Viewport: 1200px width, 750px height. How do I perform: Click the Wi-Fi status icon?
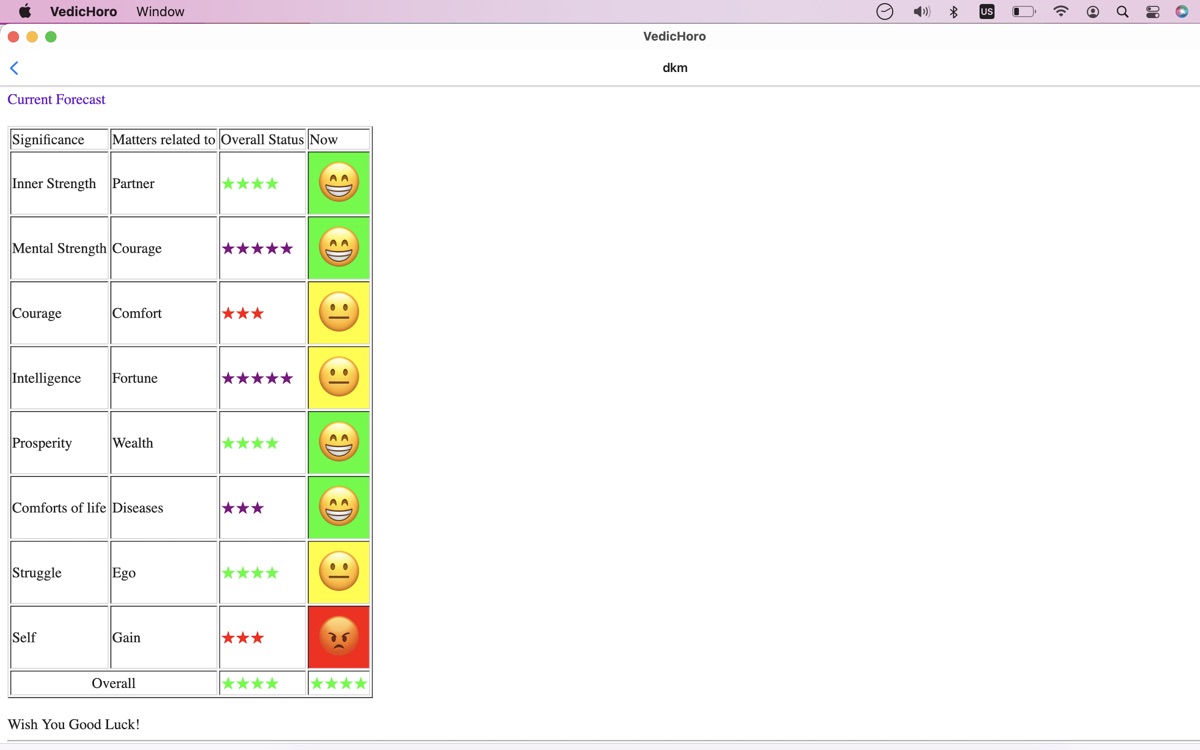[x=1061, y=12]
